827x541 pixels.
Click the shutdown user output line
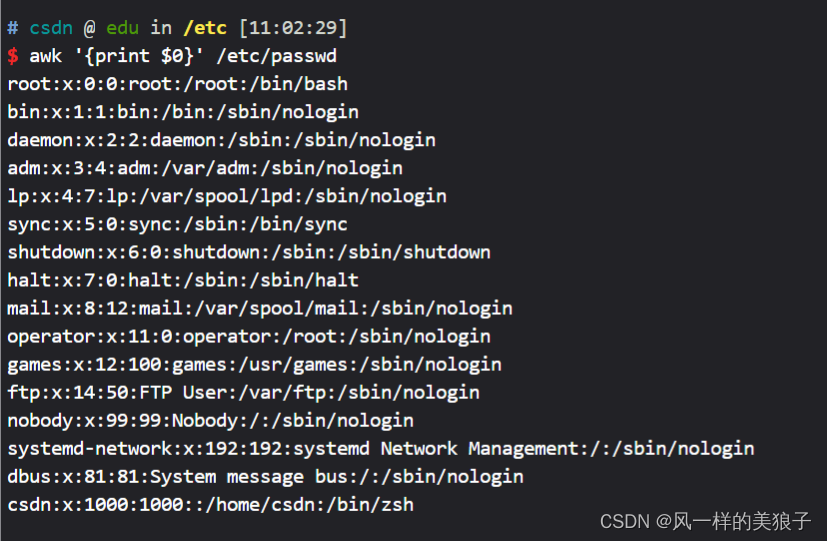[x=249, y=252]
